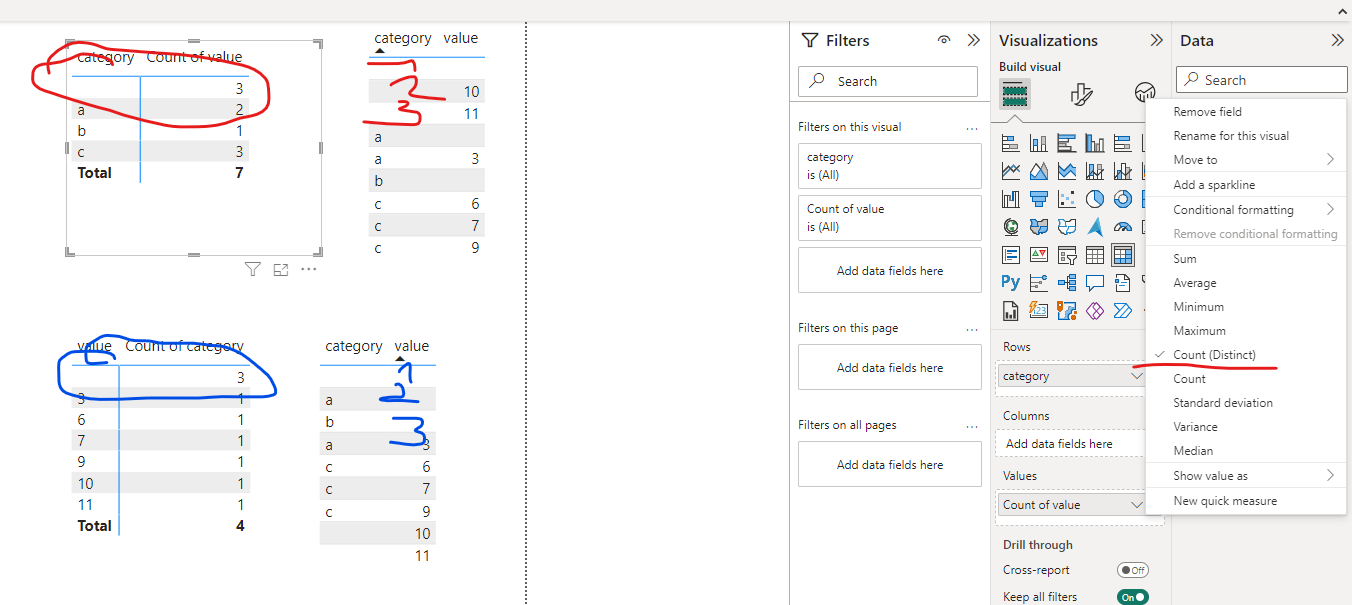Open Filters on this visual ellipsis
This screenshot has height=605, width=1352.
(x=972, y=128)
